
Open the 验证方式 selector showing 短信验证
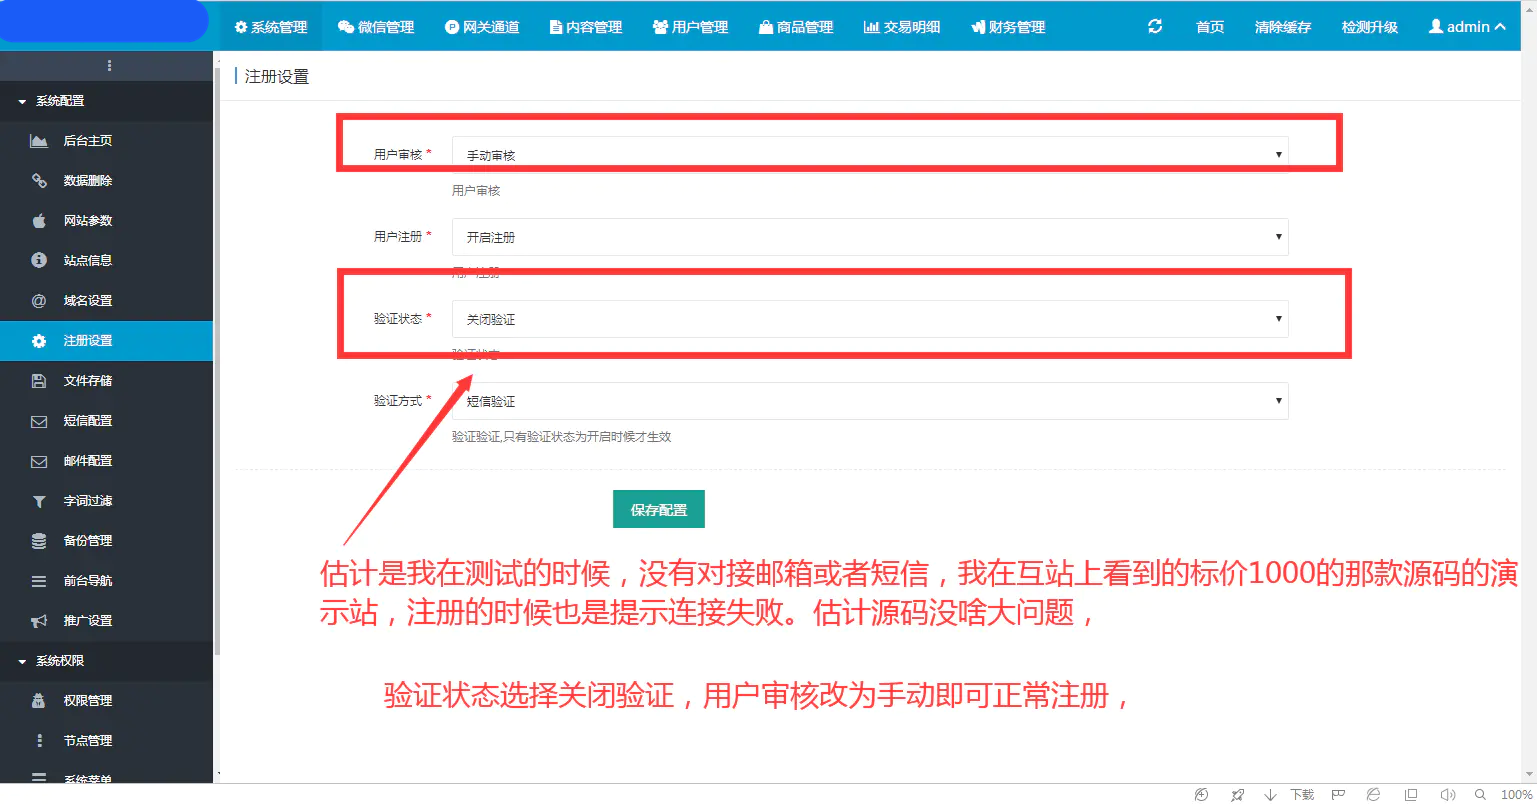(x=869, y=400)
